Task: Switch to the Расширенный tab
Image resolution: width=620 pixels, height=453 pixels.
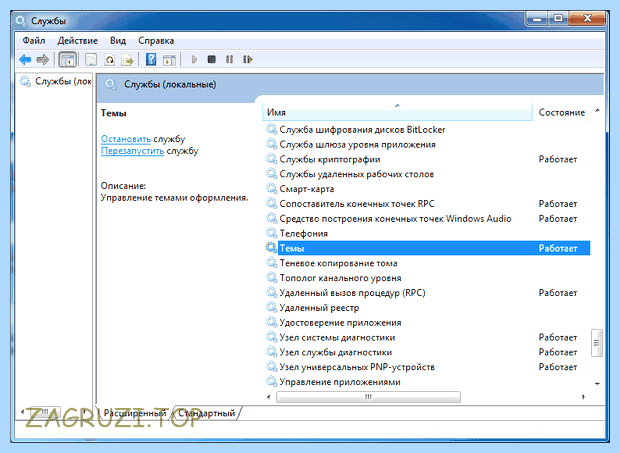Action: click(x=134, y=413)
